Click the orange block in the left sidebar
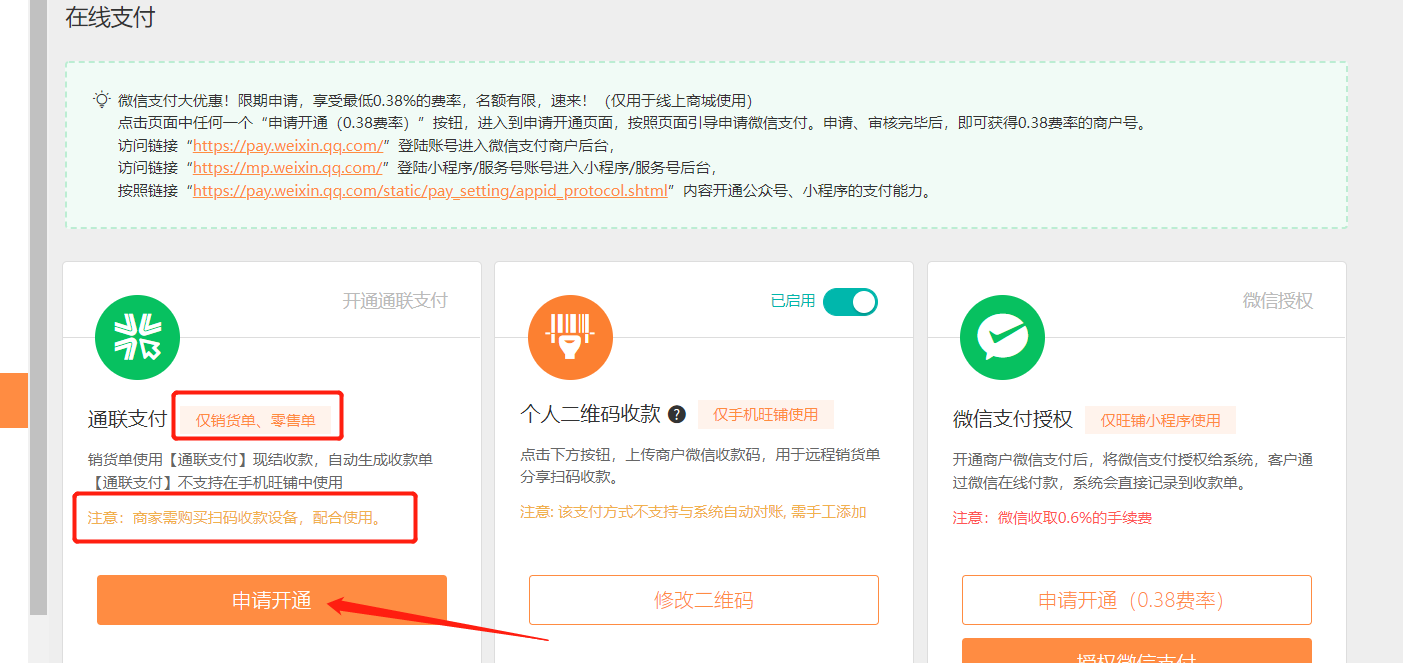Viewport: 1403px width, 663px height. tap(14, 400)
